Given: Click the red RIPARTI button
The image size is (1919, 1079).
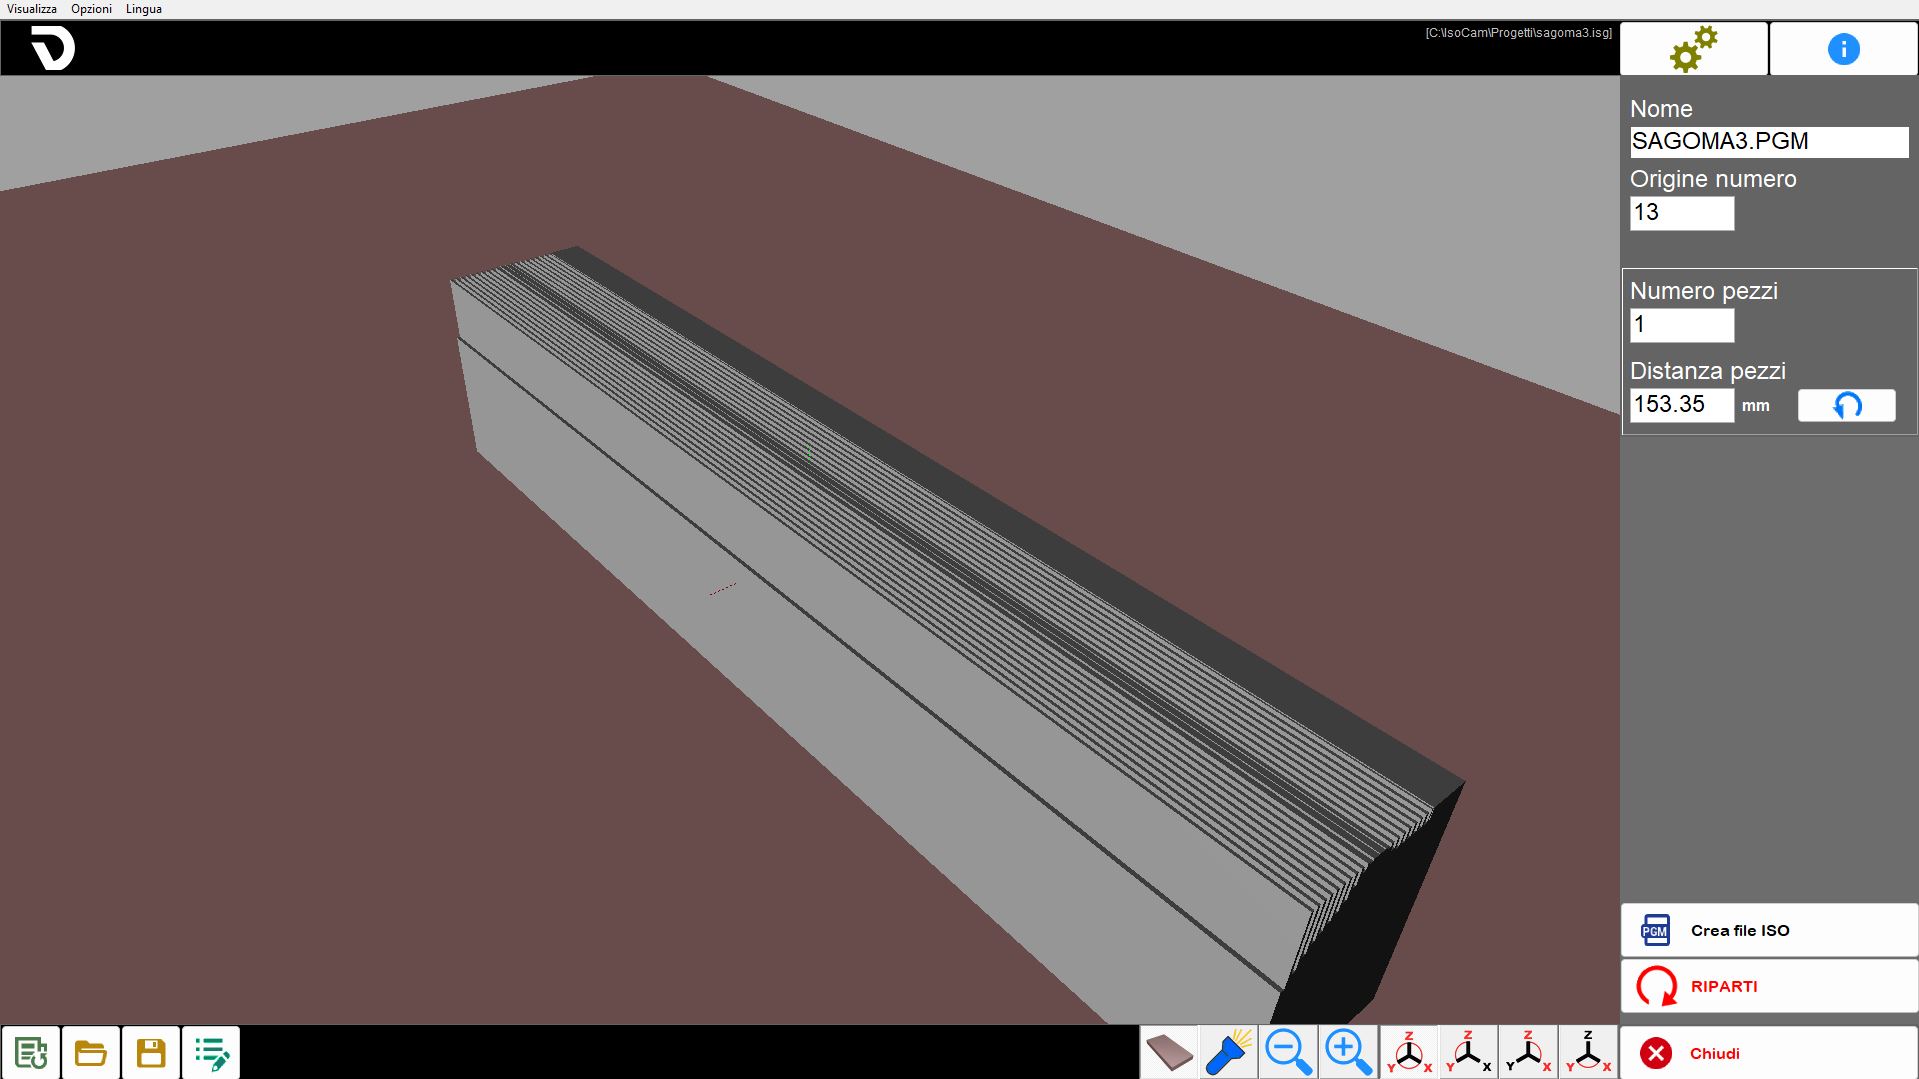Looking at the screenshot, I should pyautogui.click(x=1769, y=986).
